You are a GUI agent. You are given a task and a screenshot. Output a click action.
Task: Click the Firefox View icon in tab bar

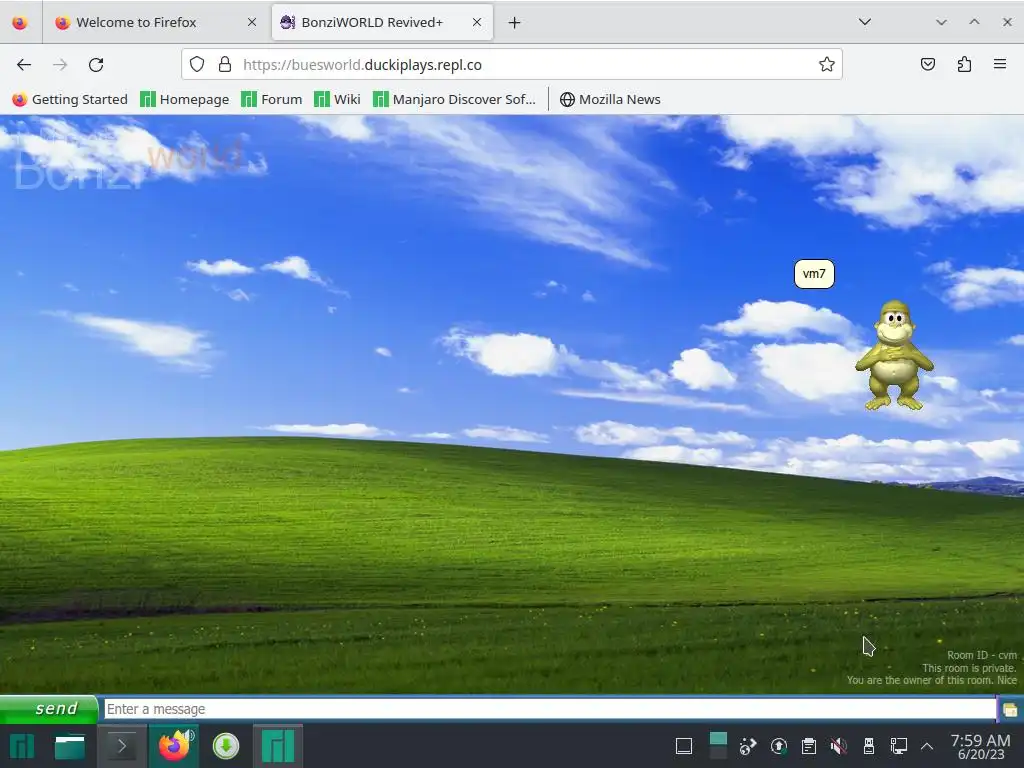pyautogui.click(x=20, y=23)
